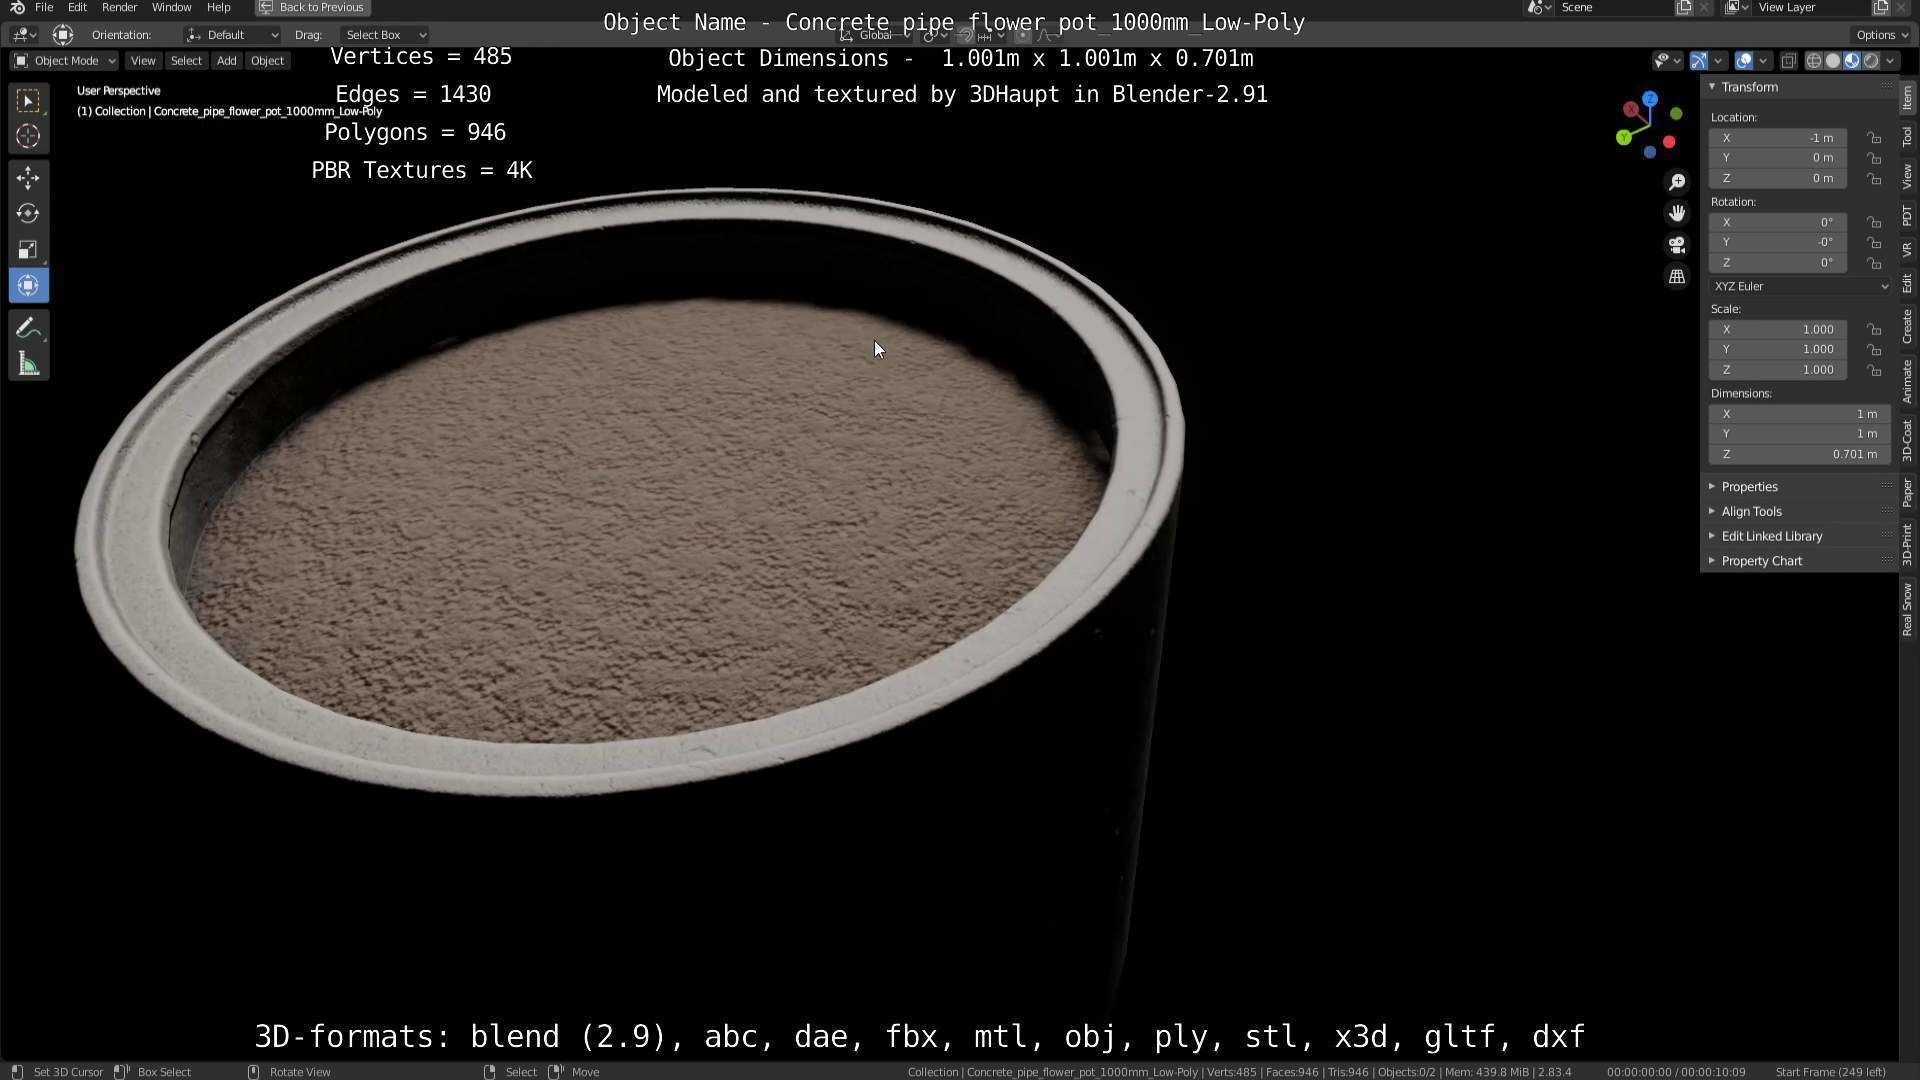Click the Y axis on navigation gizmo

click(x=1624, y=137)
